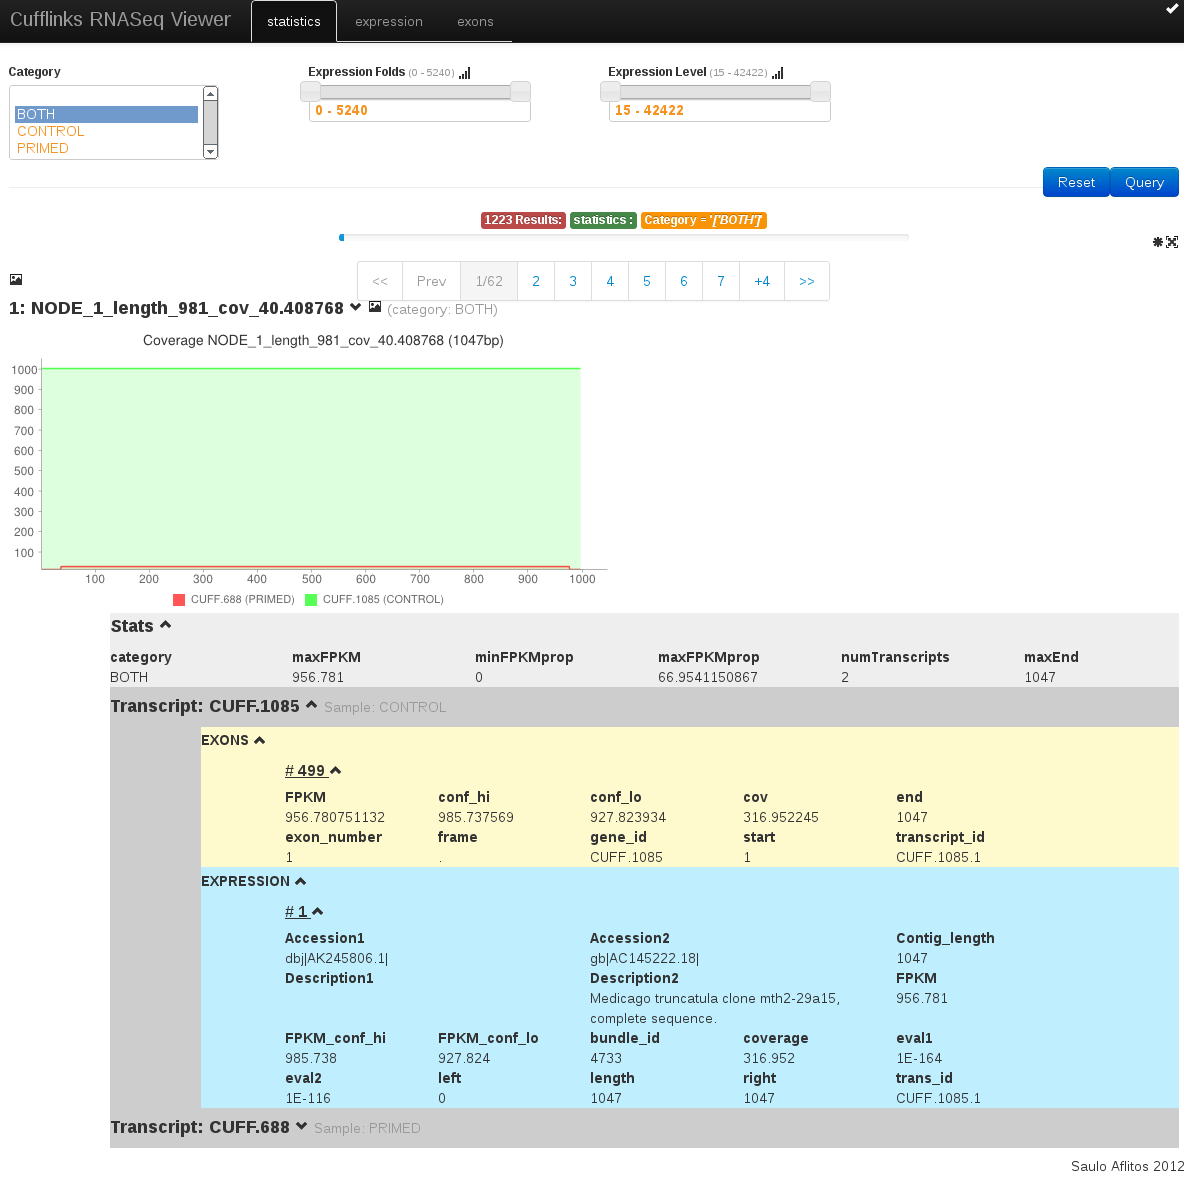Collapse exon # 499 details
The width and height of the screenshot is (1184, 1178).
pos(336,770)
